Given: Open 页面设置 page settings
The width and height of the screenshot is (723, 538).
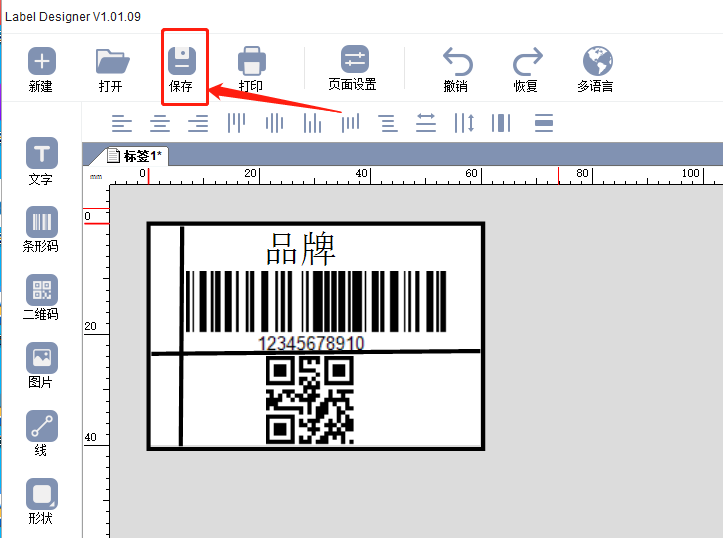Looking at the screenshot, I should pyautogui.click(x=353, y=68).
